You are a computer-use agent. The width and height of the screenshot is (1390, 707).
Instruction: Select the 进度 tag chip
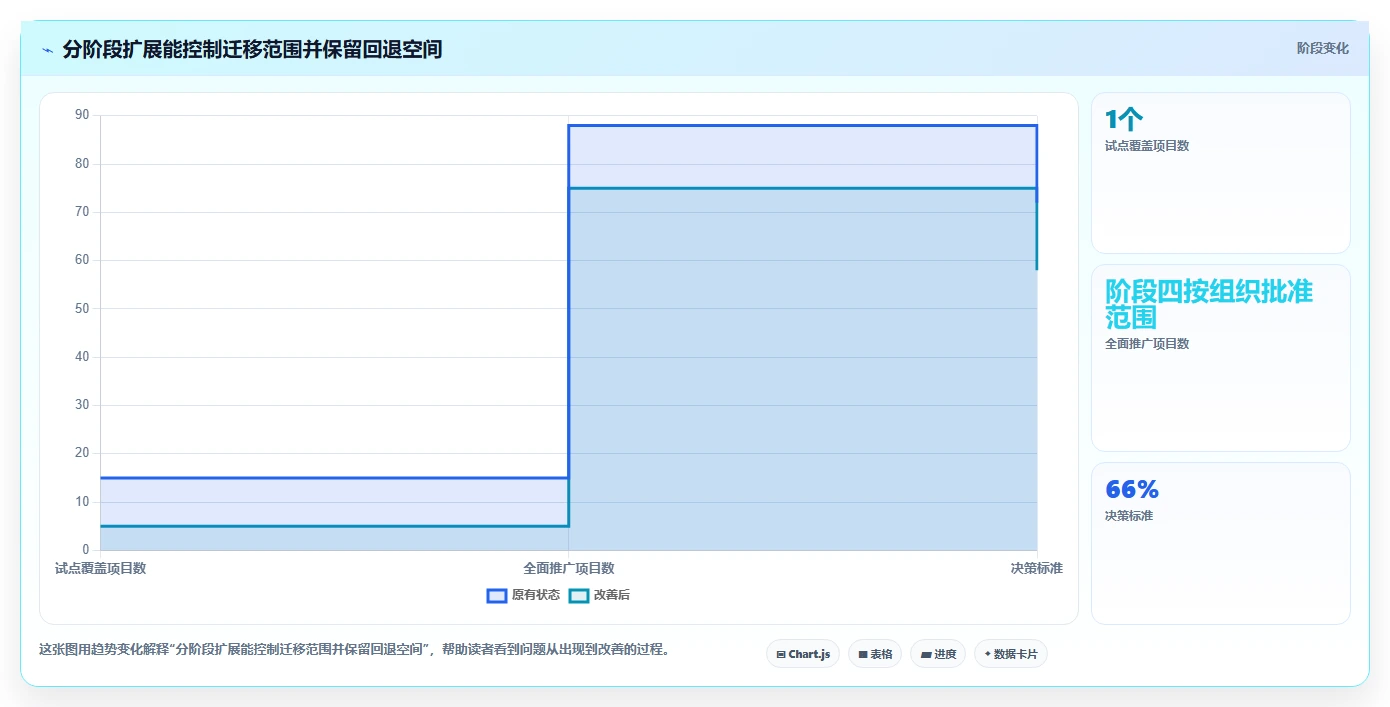pos(938,654)
